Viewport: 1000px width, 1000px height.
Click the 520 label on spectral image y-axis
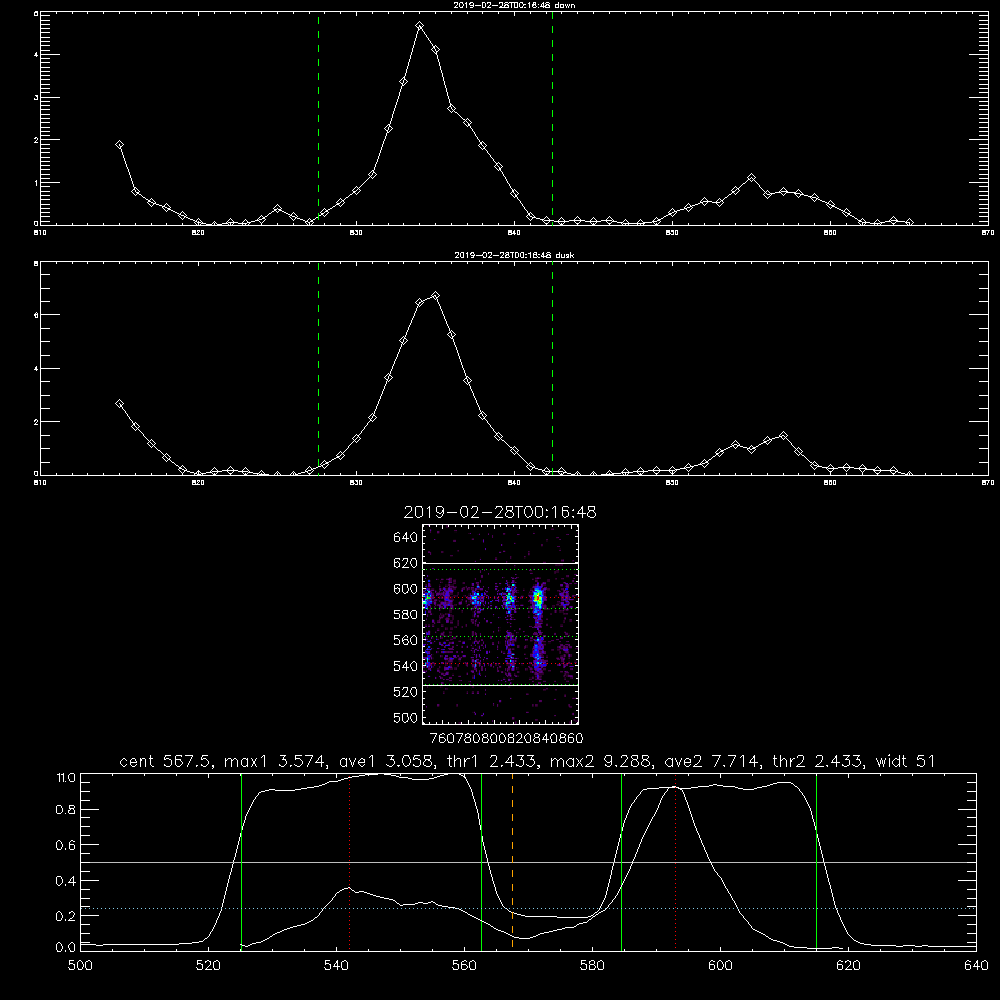tap(406, 692)
